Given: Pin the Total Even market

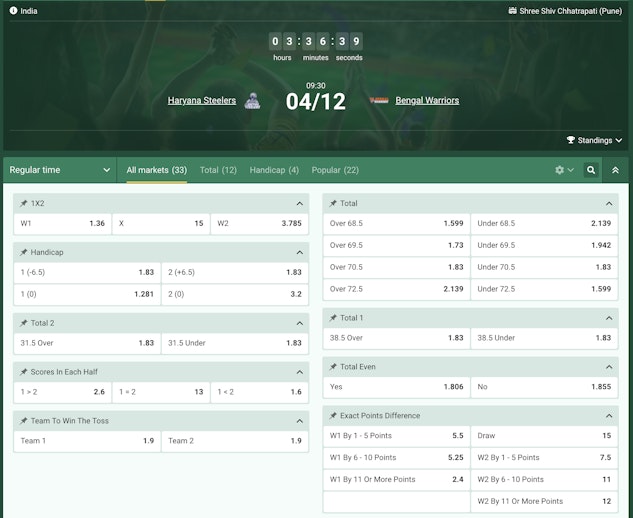Looking at the screenshot, I should (333, 366).
